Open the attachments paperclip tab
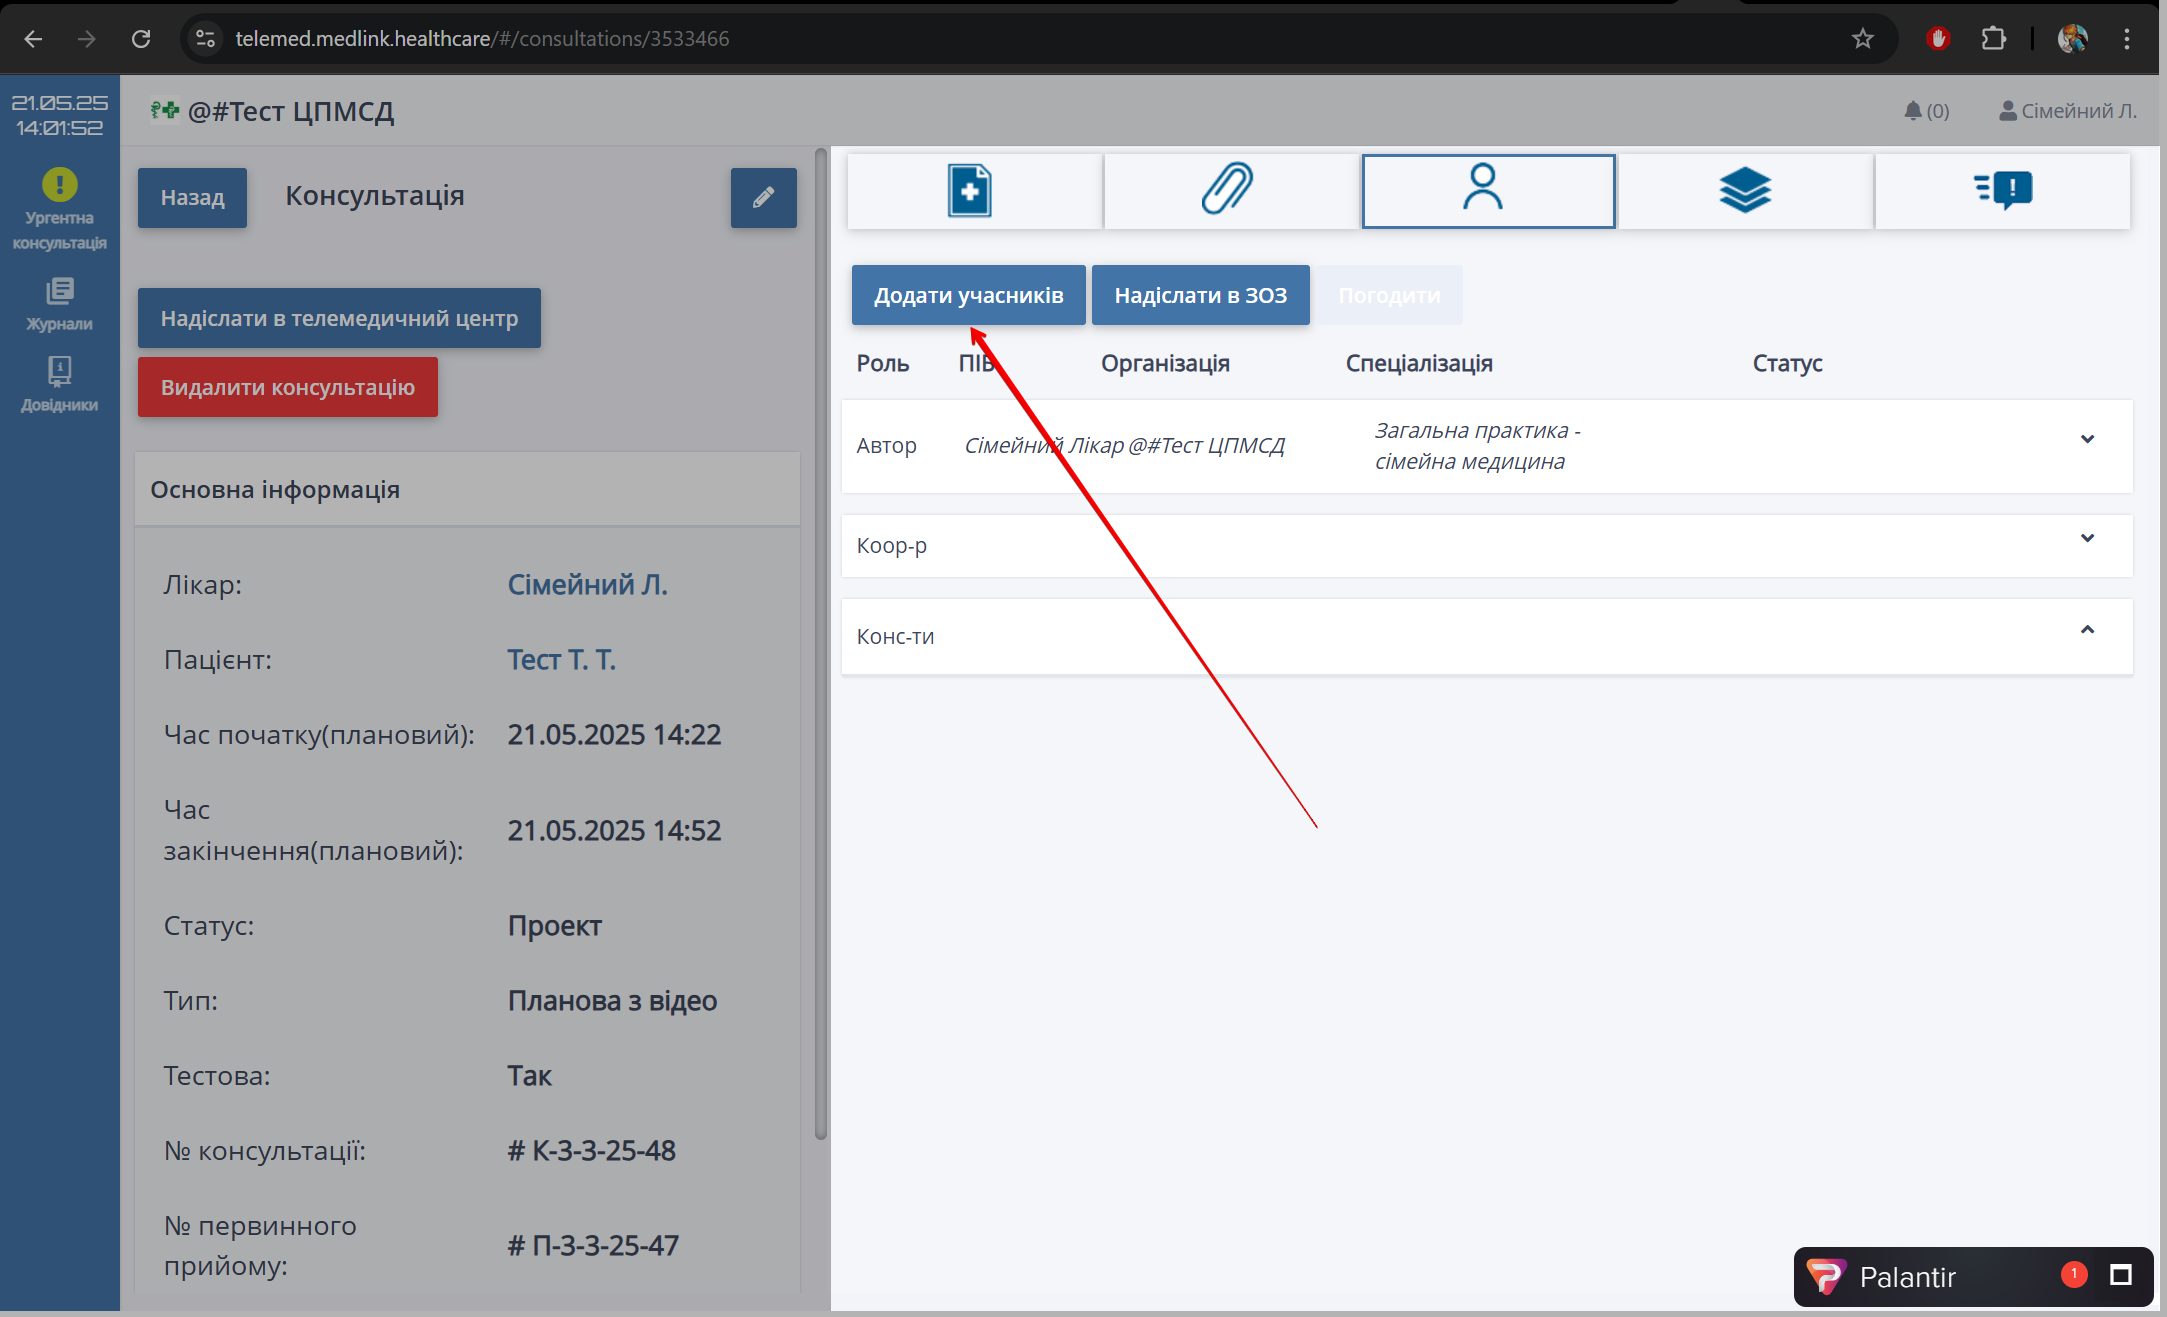This screenshot has height=1317, width=2167. (1229, 190)
